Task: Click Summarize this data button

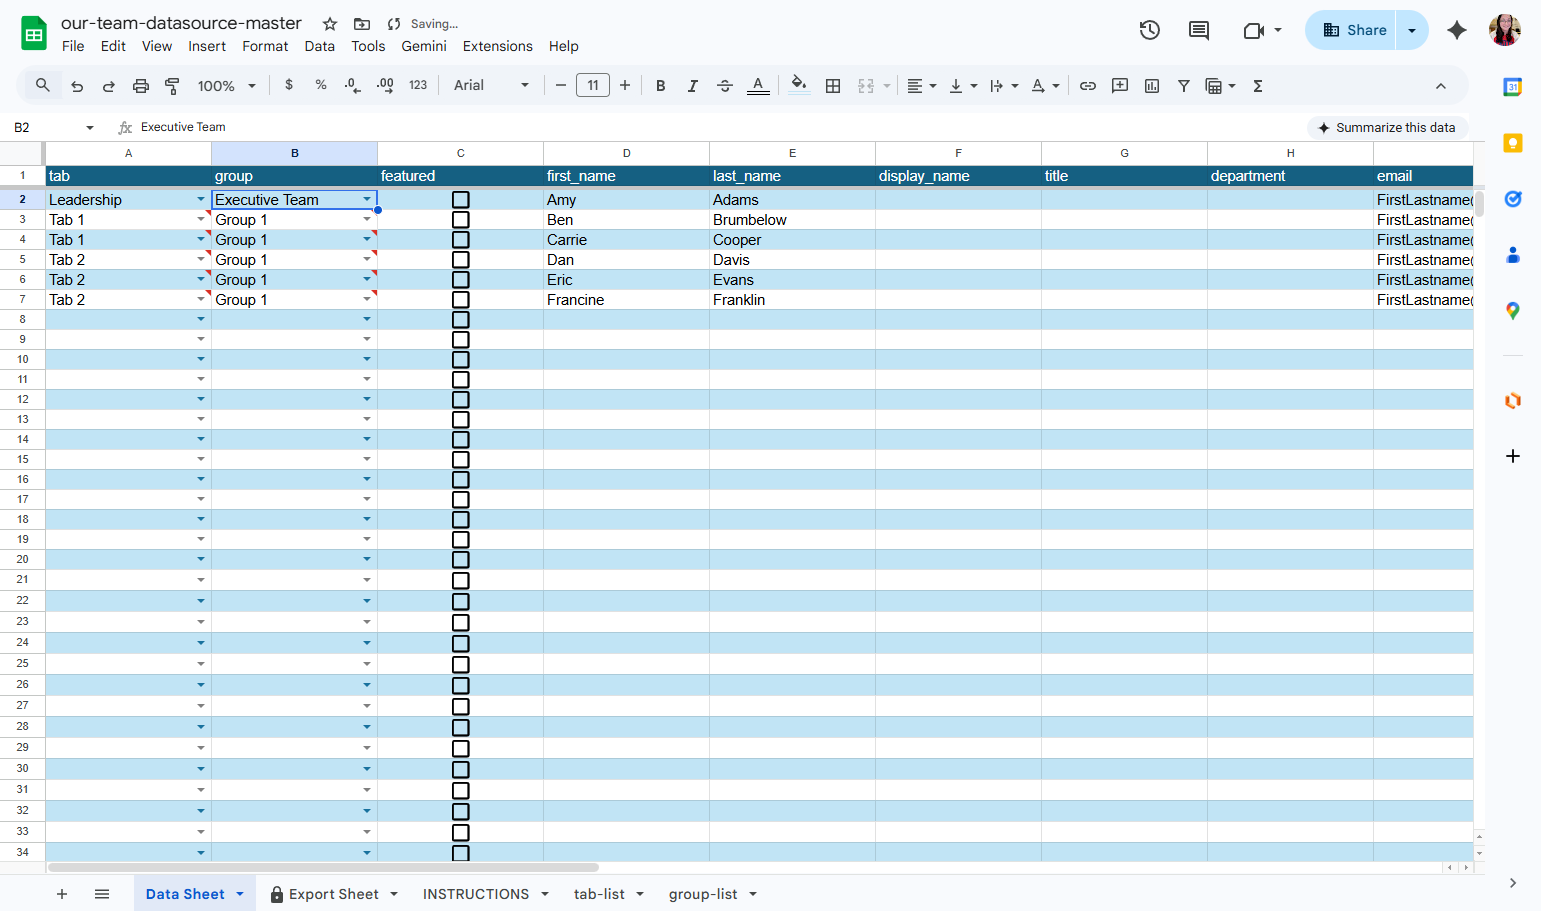Action: [x=1387, y=128]
